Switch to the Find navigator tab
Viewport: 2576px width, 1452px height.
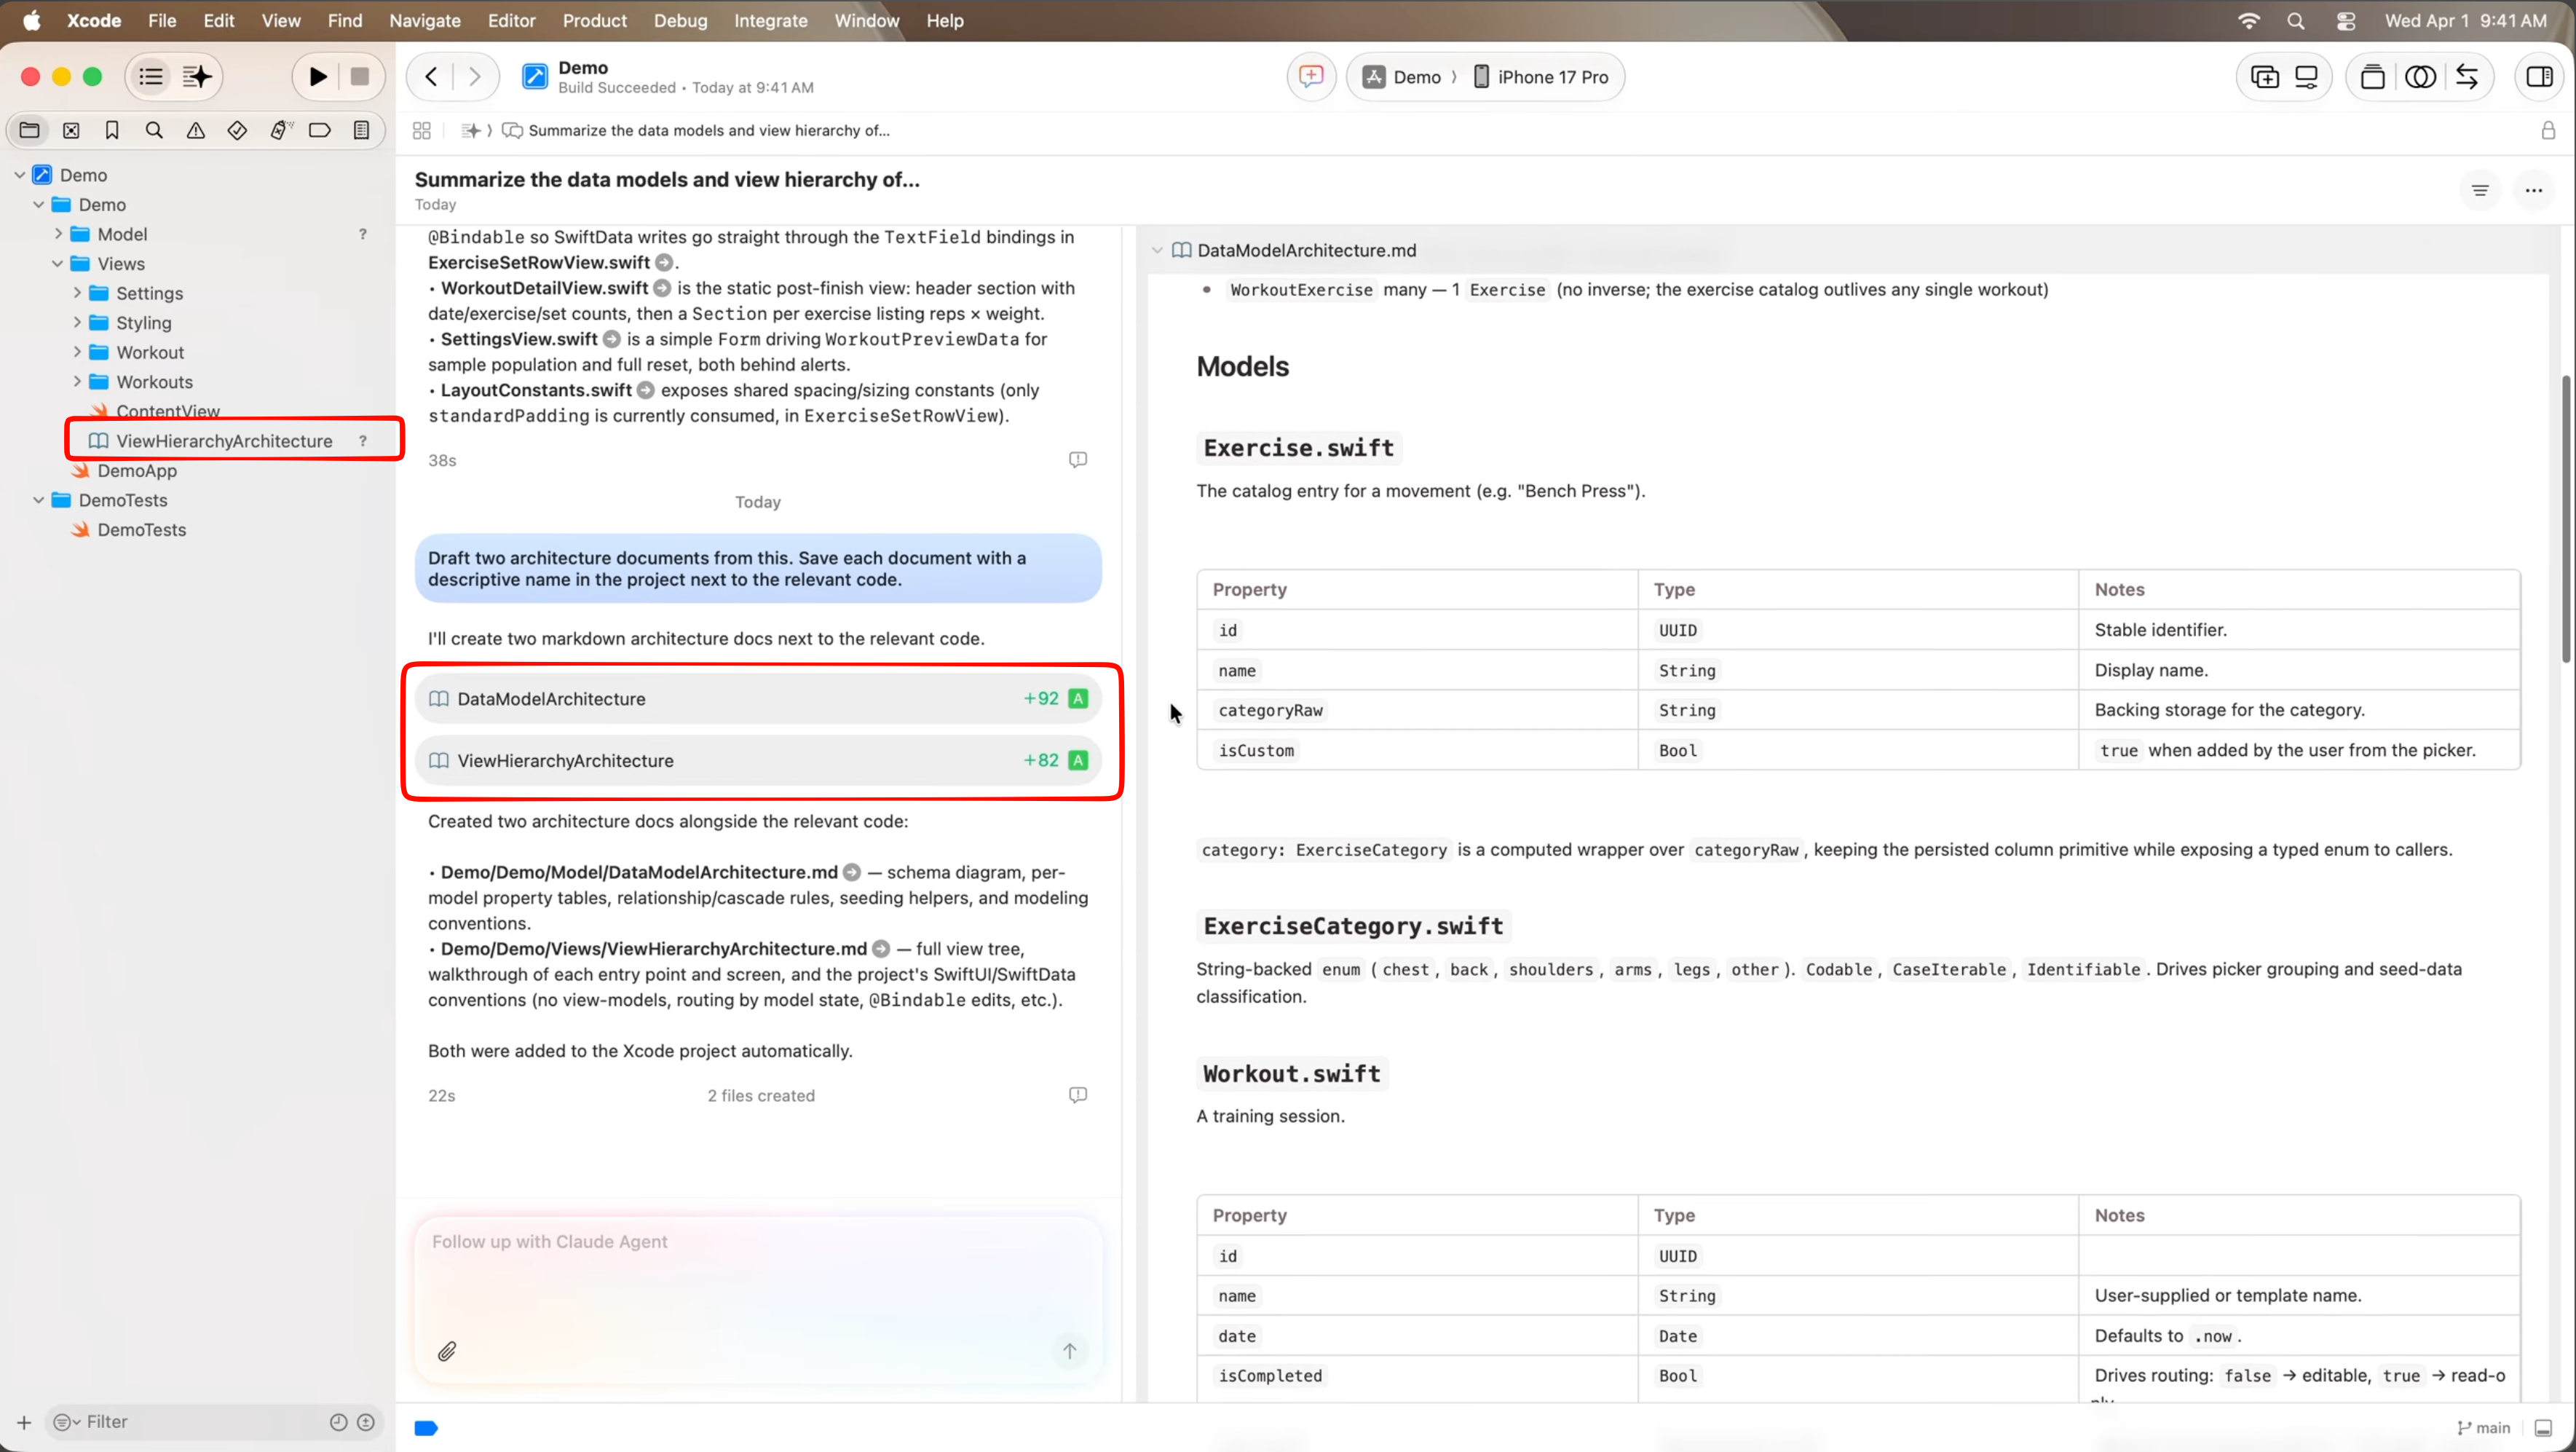[154, 130]
